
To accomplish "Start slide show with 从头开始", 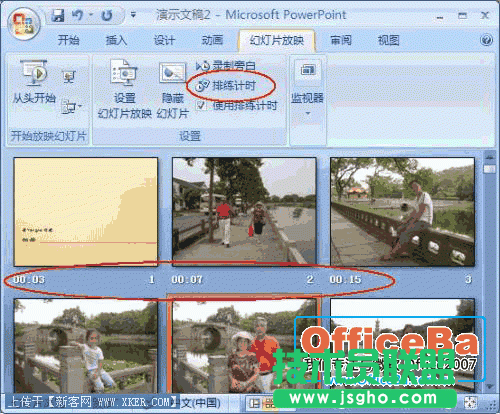I will point(34,82).
